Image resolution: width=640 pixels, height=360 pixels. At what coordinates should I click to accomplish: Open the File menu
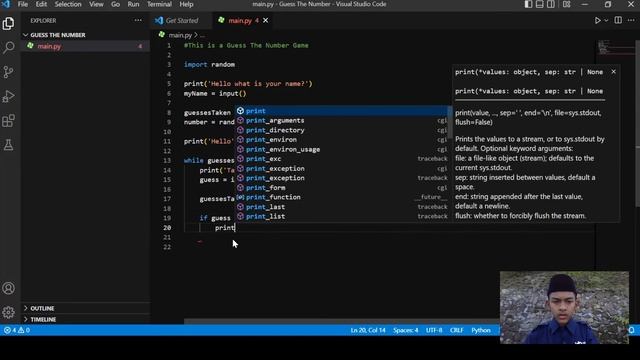click(x=23, y=4)
